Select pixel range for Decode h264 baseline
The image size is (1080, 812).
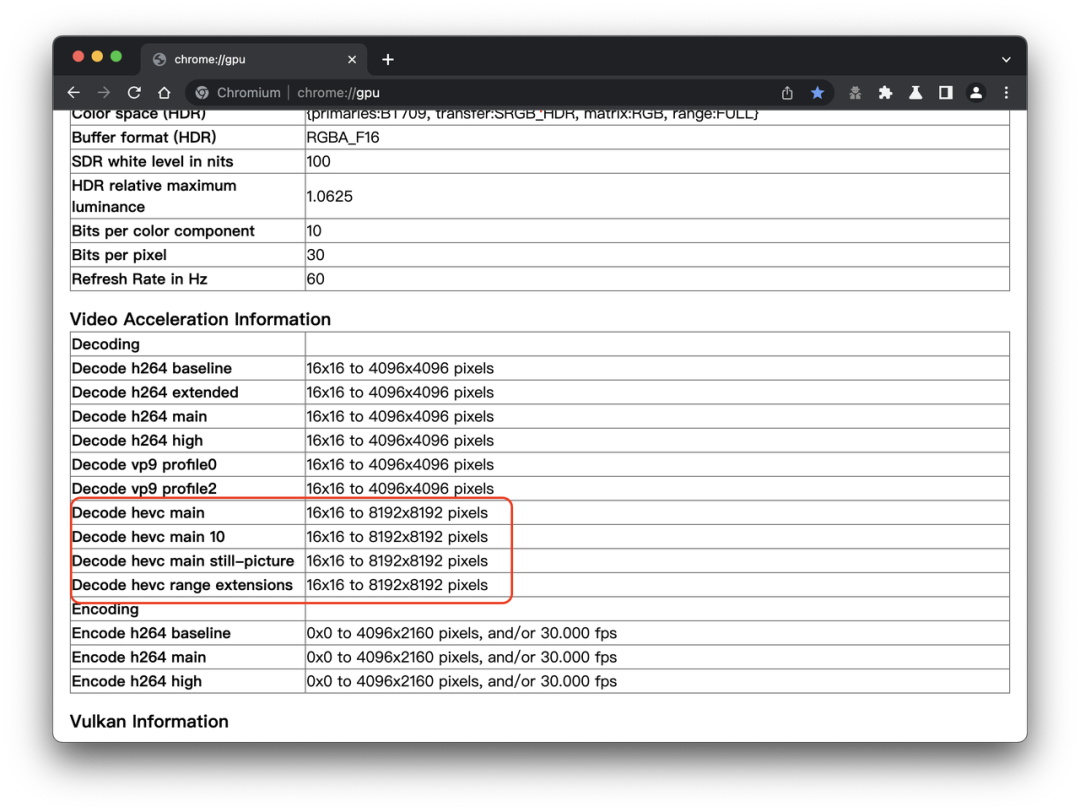pyautogui.click(x=399, y=368)
